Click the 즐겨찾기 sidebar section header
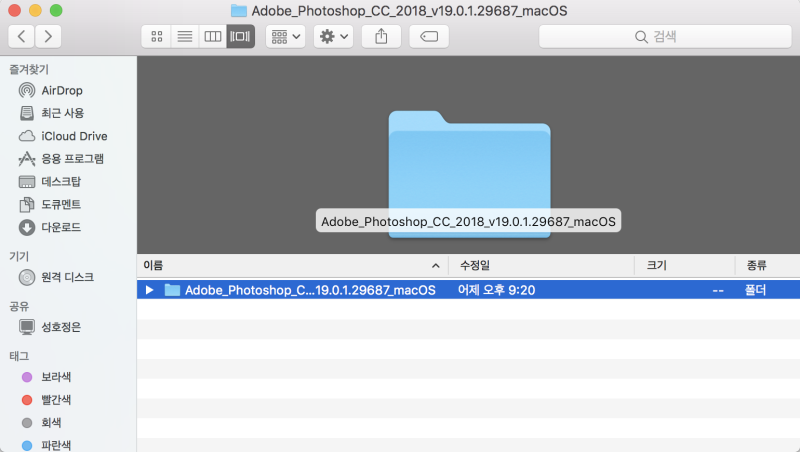The width and height of the screenshot is (800, 452). (29, 69)
